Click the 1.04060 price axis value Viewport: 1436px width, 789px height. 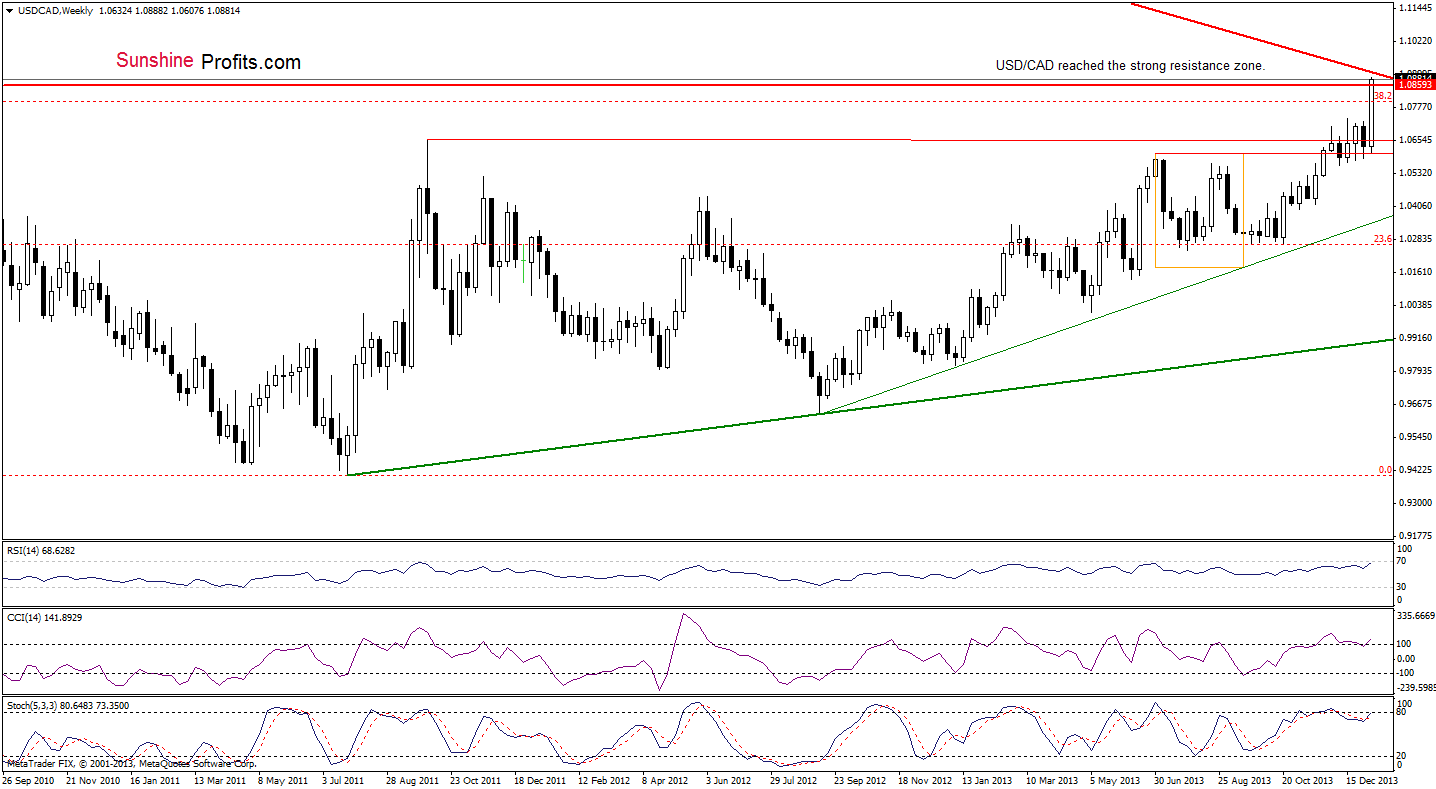coord(1417,206)
